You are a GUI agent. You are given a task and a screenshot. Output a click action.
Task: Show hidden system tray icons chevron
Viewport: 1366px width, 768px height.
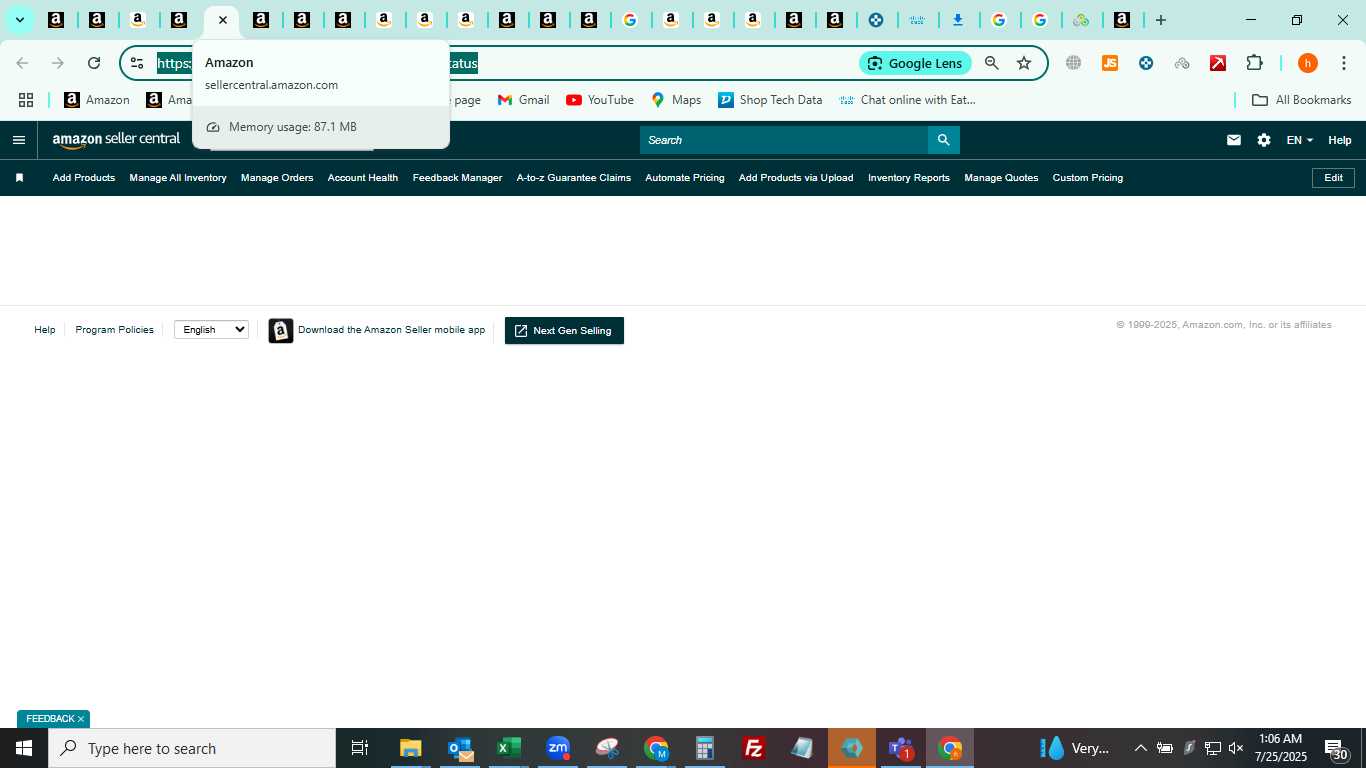[1140, 748]
